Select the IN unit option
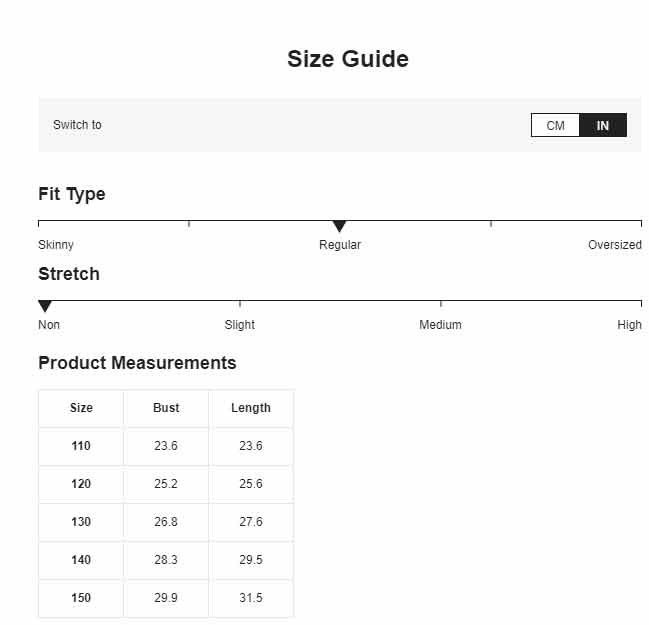The image size is (649, 625). (603, 126)
